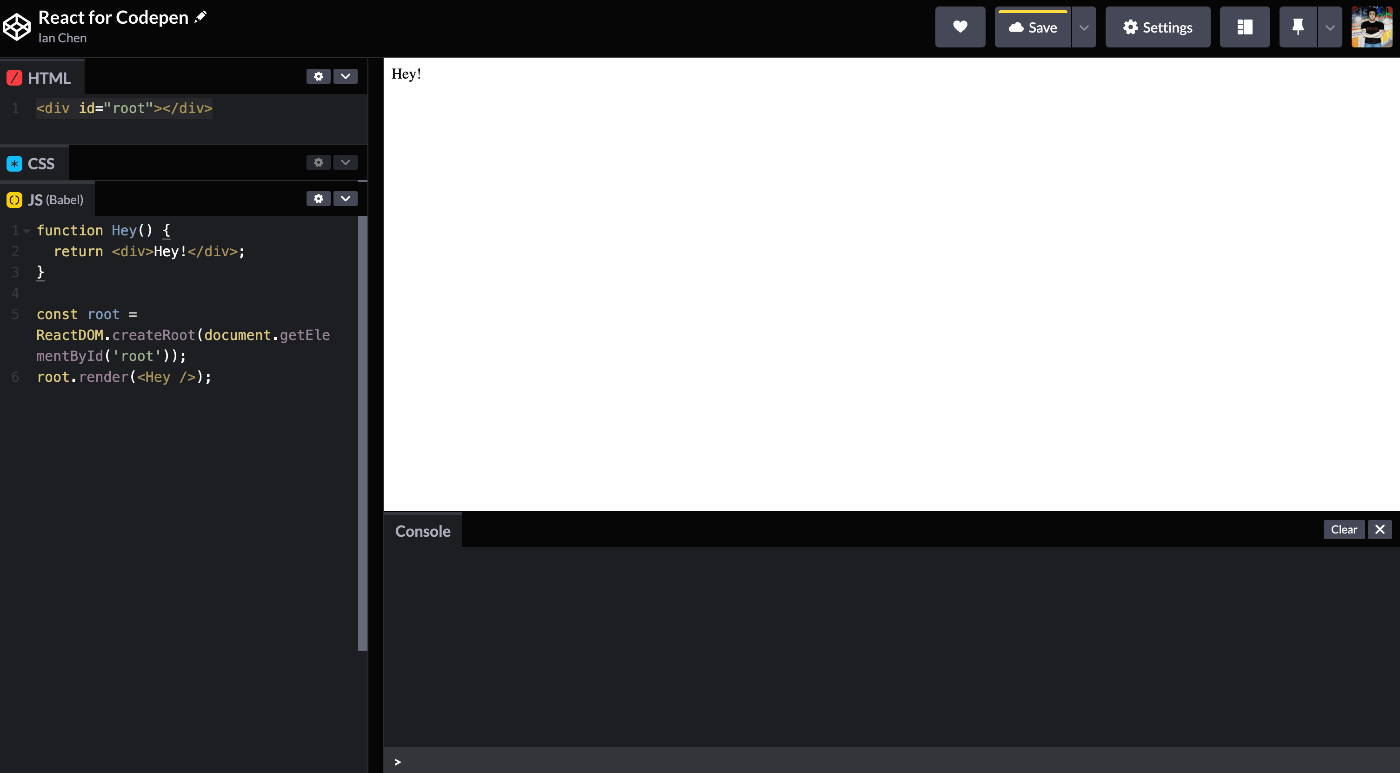The width and height of the screenshot is (1400, 773).
Task: Change editor layout view icon
Action: 1245,27
